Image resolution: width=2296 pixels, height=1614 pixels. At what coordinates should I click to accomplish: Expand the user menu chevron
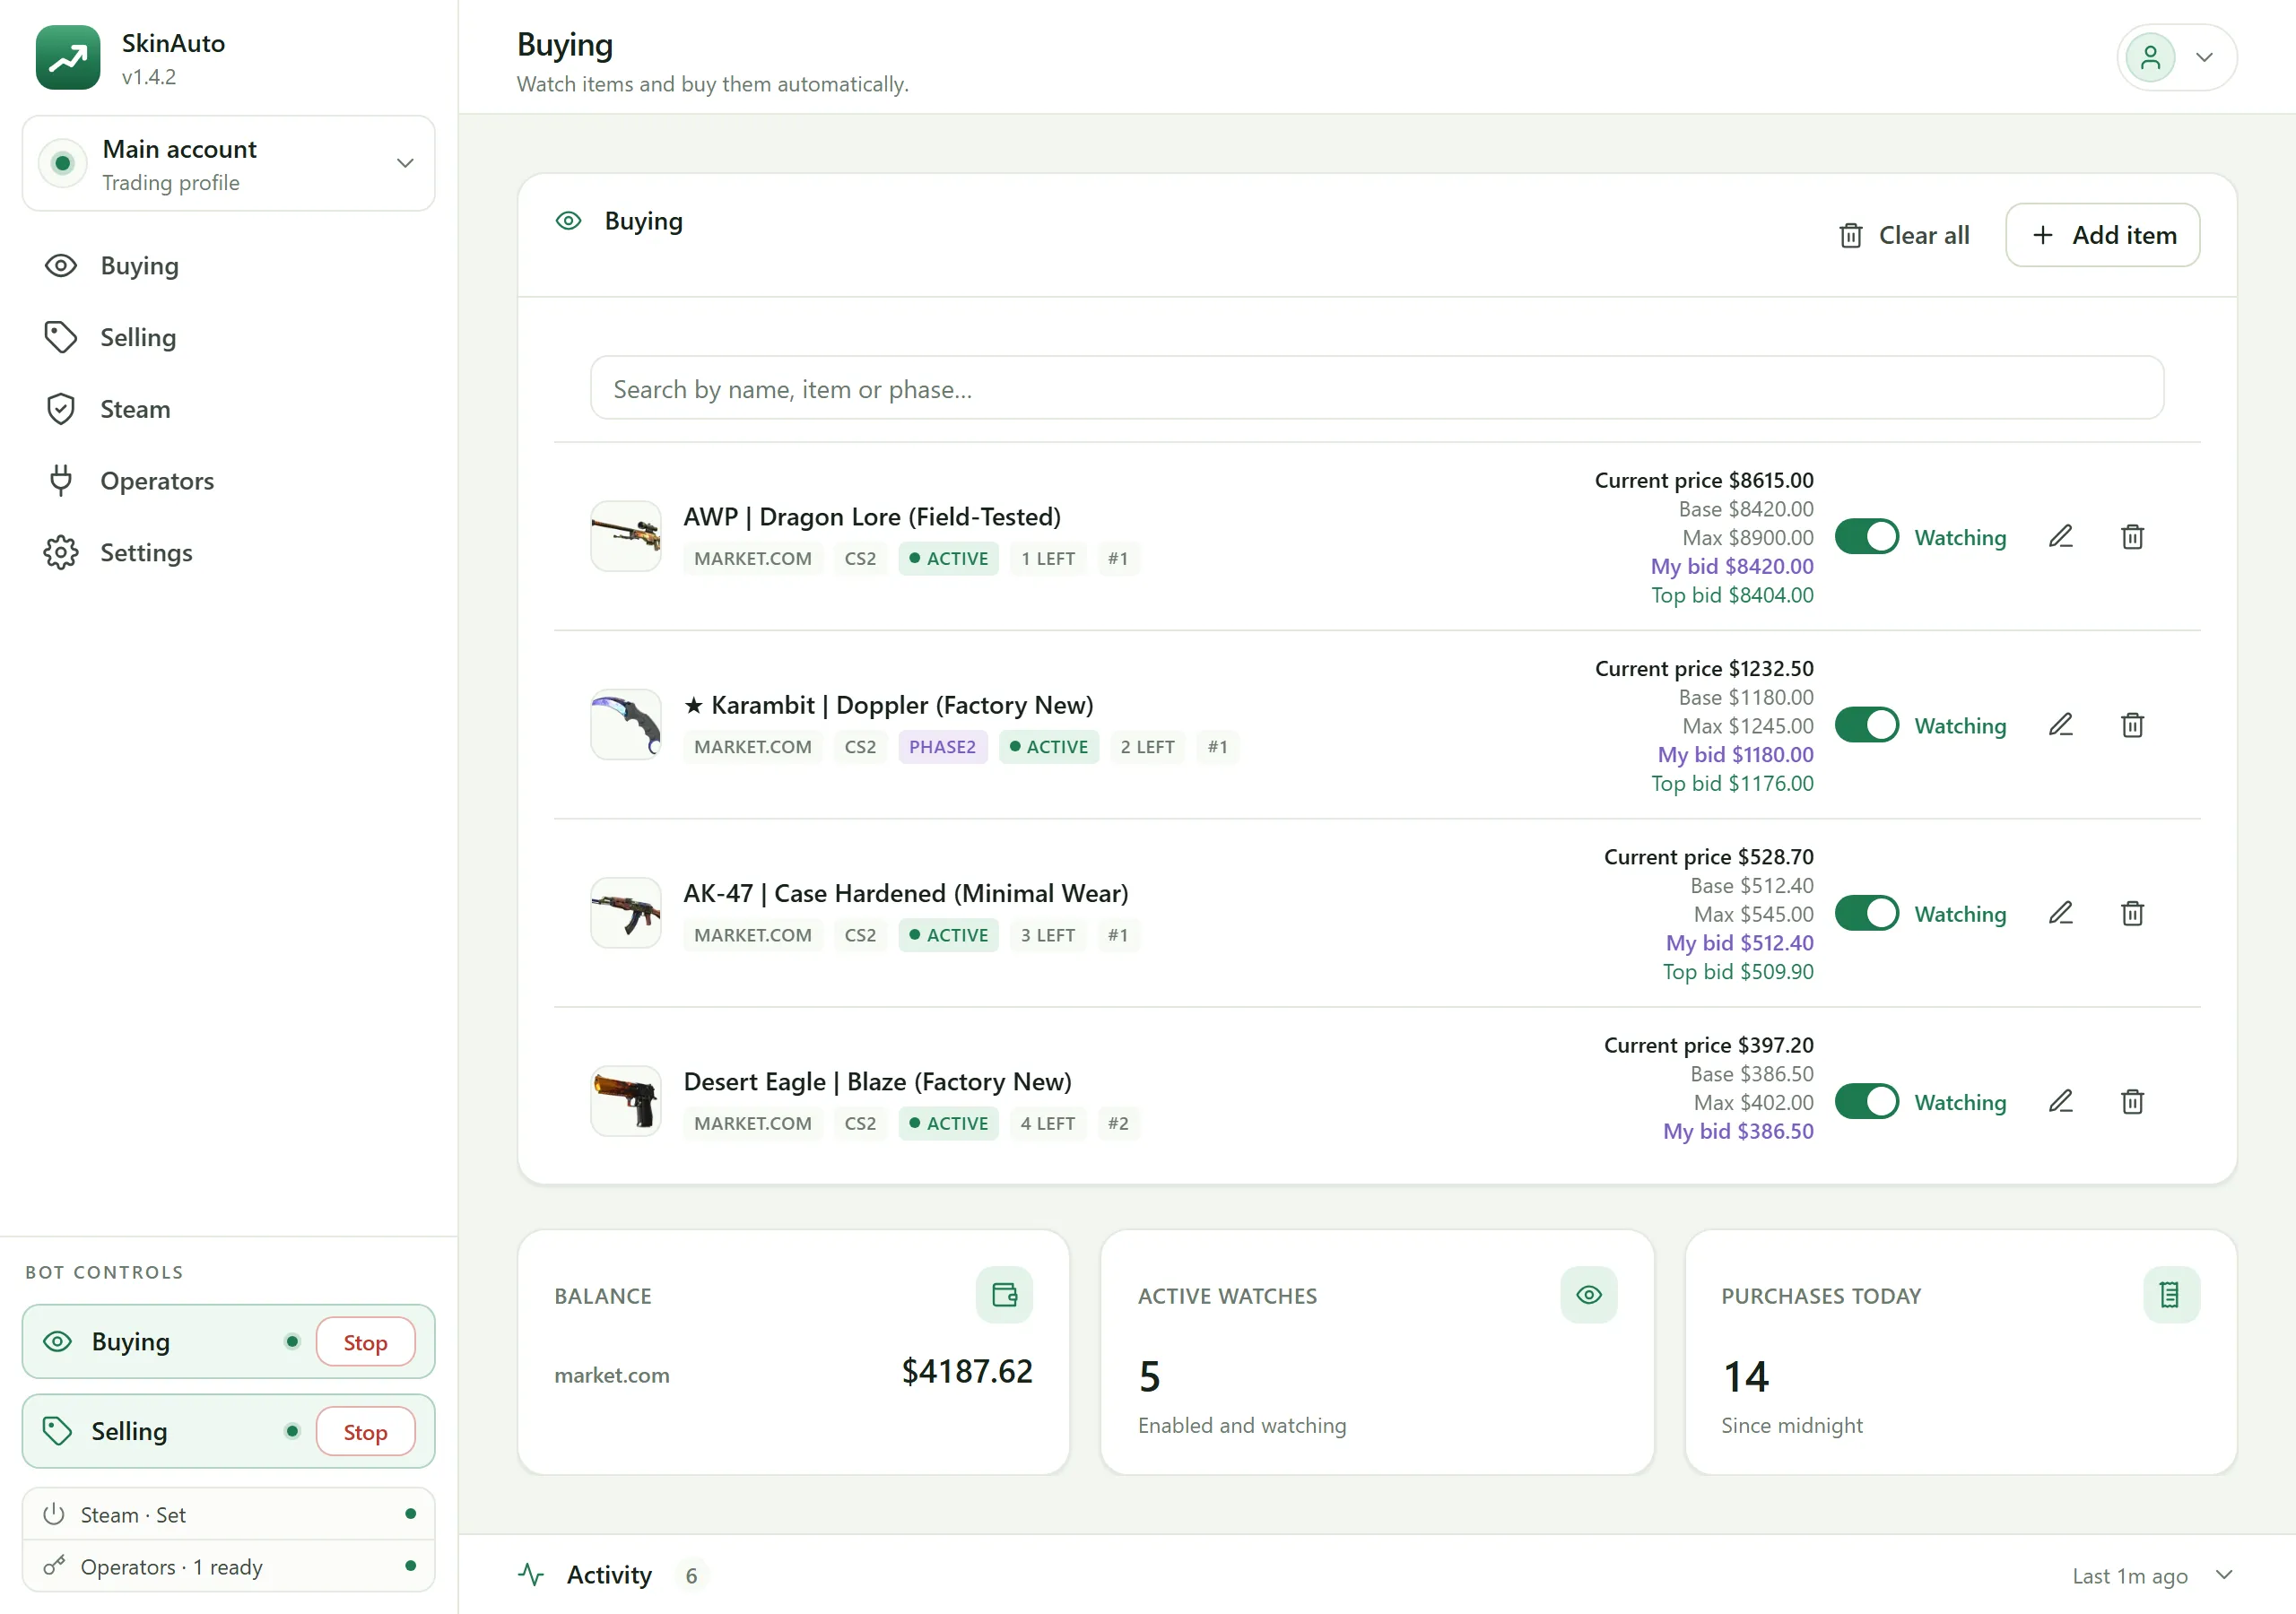pyautogui.click(x=2204, y=58)
